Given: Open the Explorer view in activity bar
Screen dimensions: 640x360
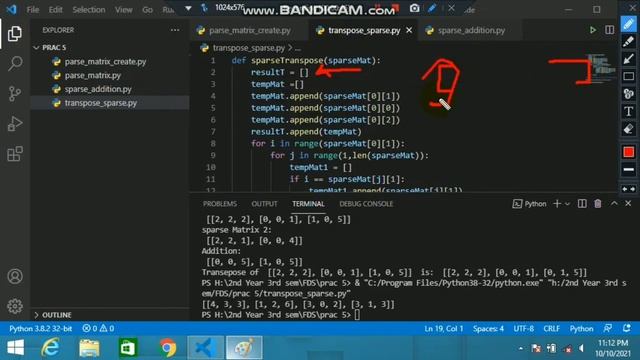Looking at the screenshot, I should (x=15, y=33).
